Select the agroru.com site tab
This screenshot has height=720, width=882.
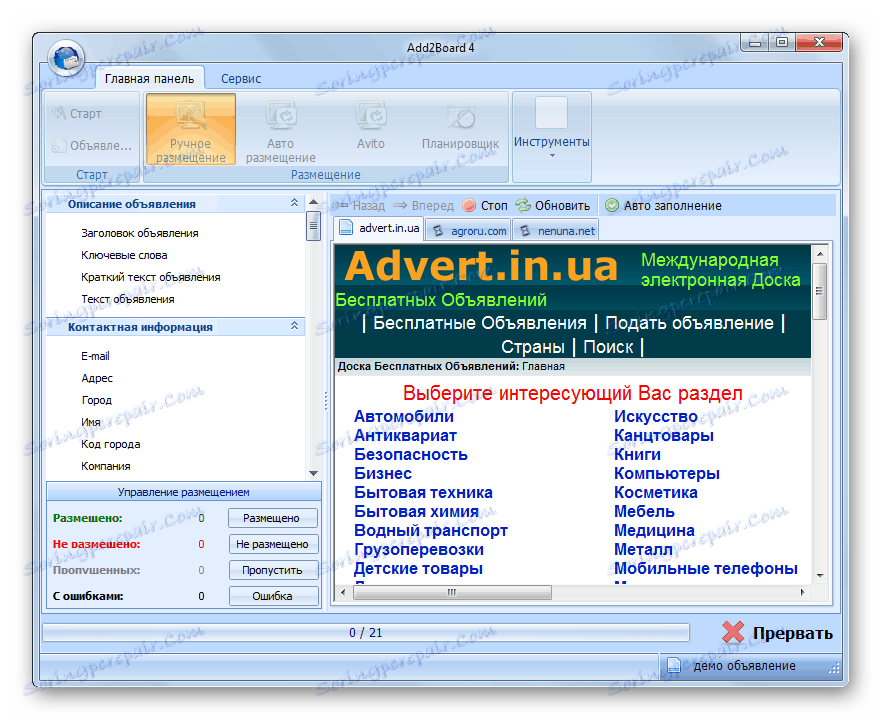coord(469,231)
